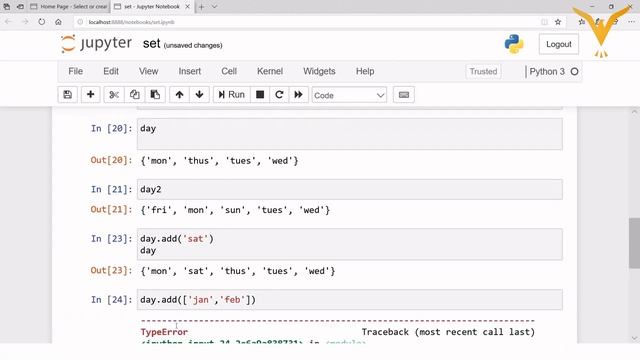Move selected cell down arrow

pyautogui.click(x=200, y=95)
